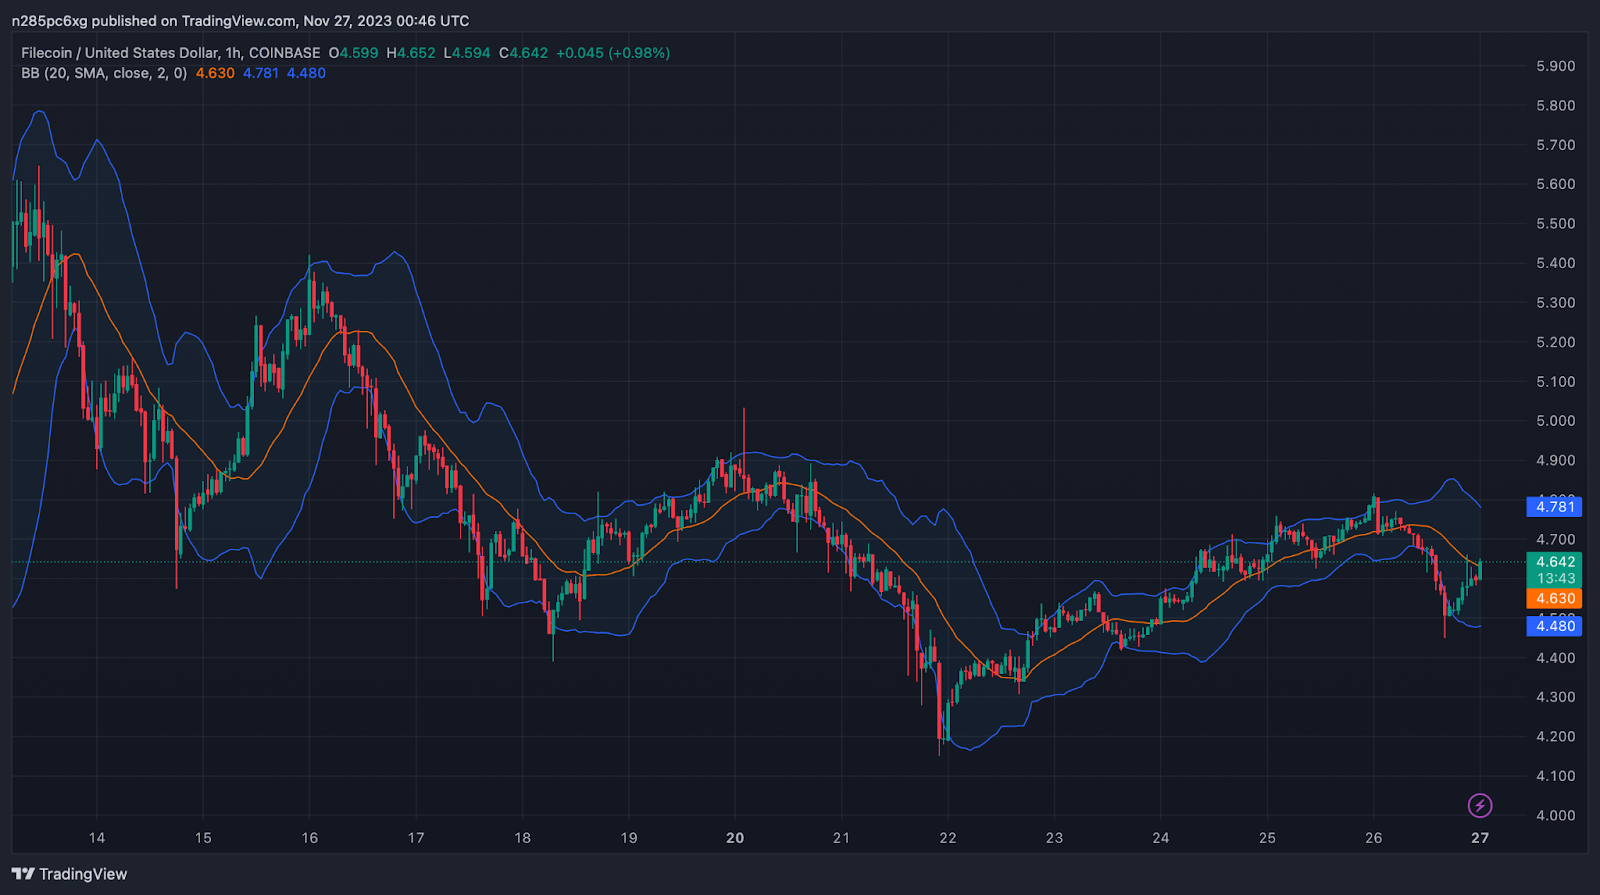Click the green 4.642 current price label
Image resolution: width=1600 pixels, height=895 pixels.
(1554, 562)
